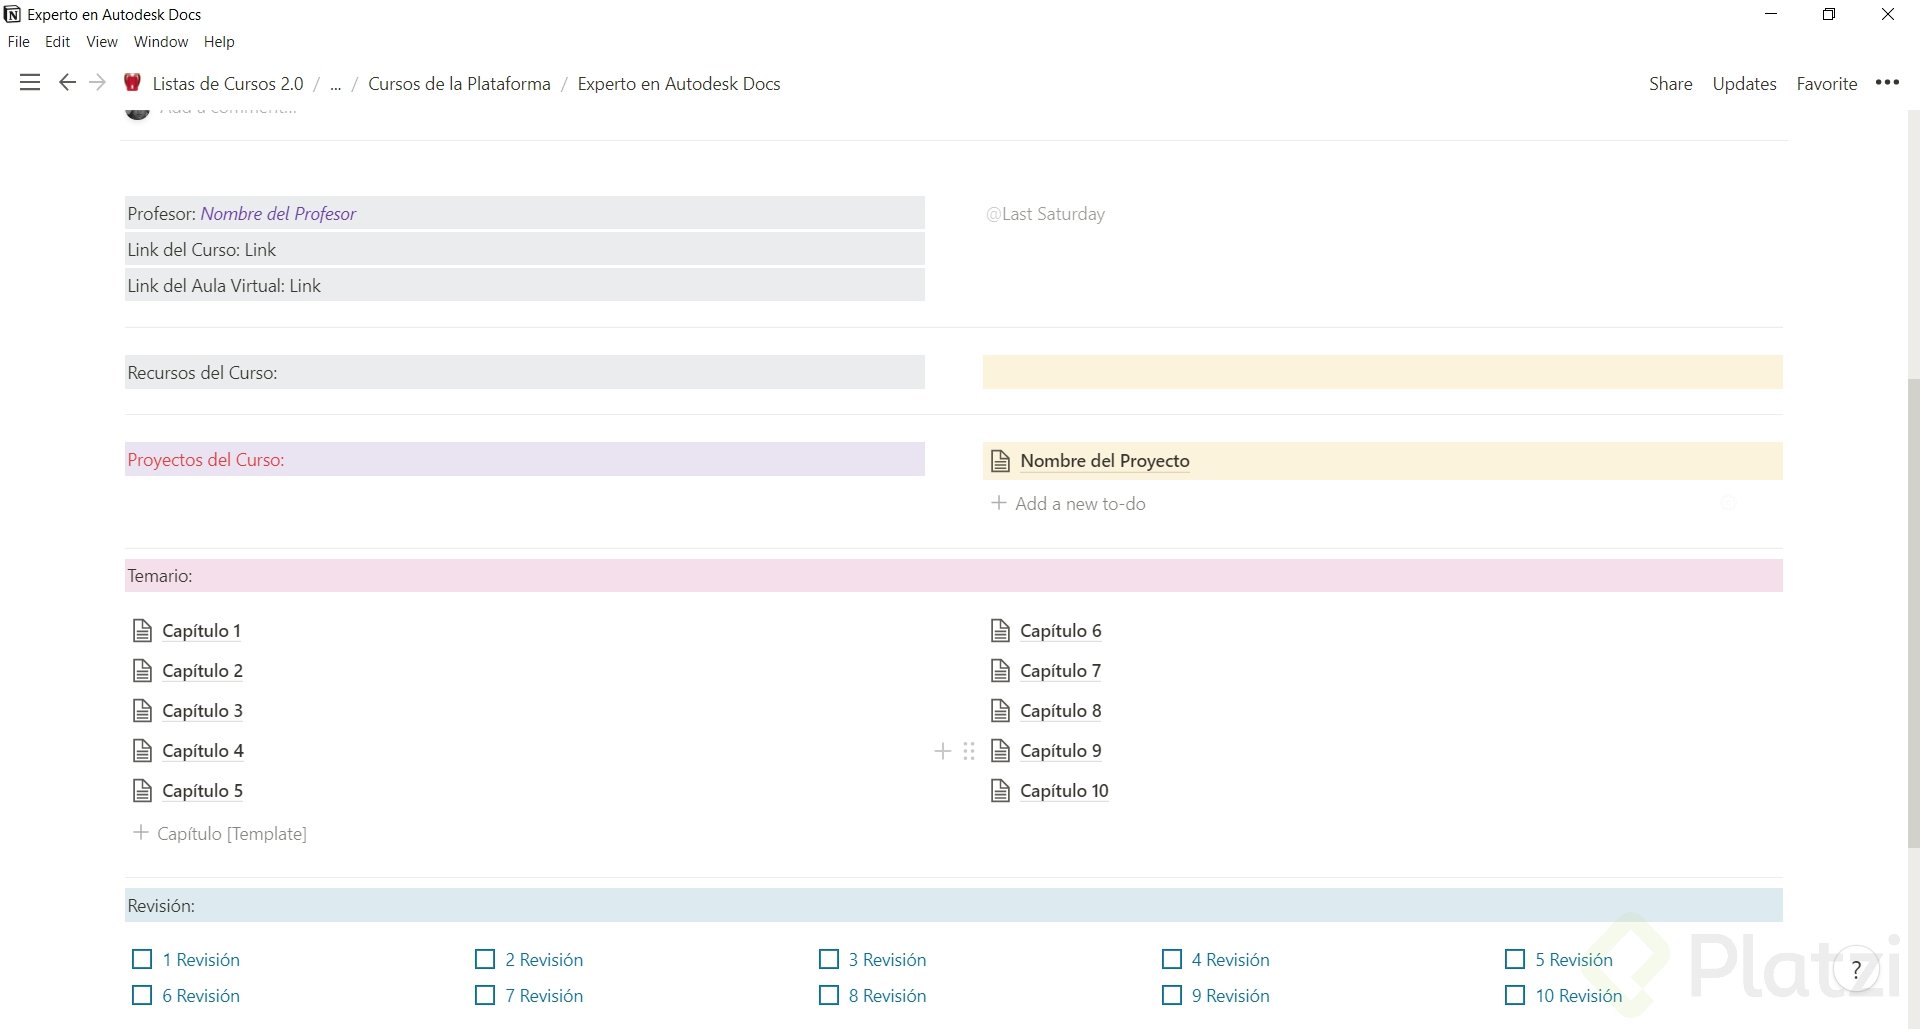Click the Link del Curso line

pos(524,249)
